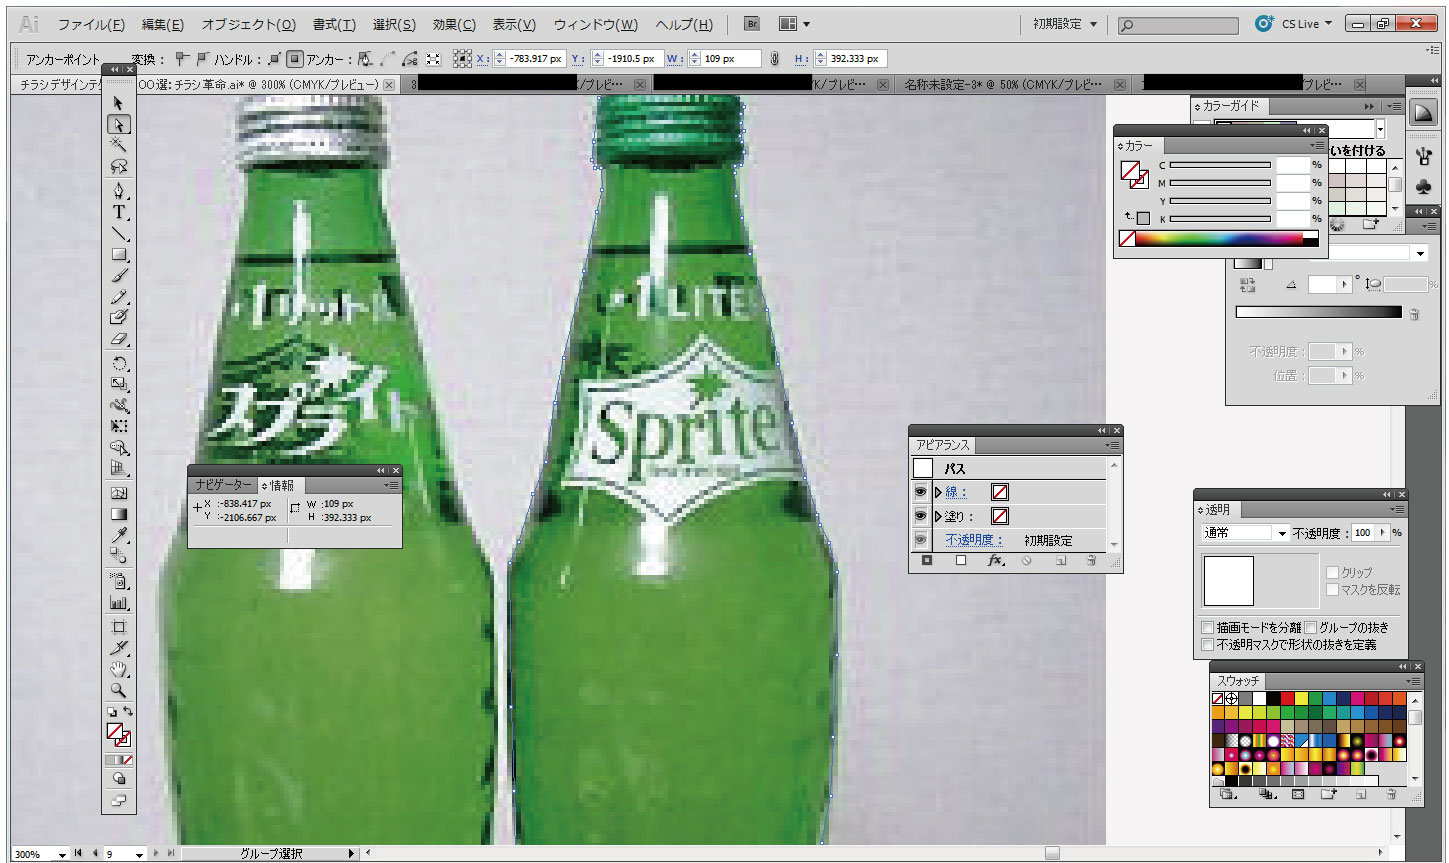Viewport: 1449px width, 863px height.
Task: Open the opacity 100 slider arrow
Action: (x=1384, y=533)
